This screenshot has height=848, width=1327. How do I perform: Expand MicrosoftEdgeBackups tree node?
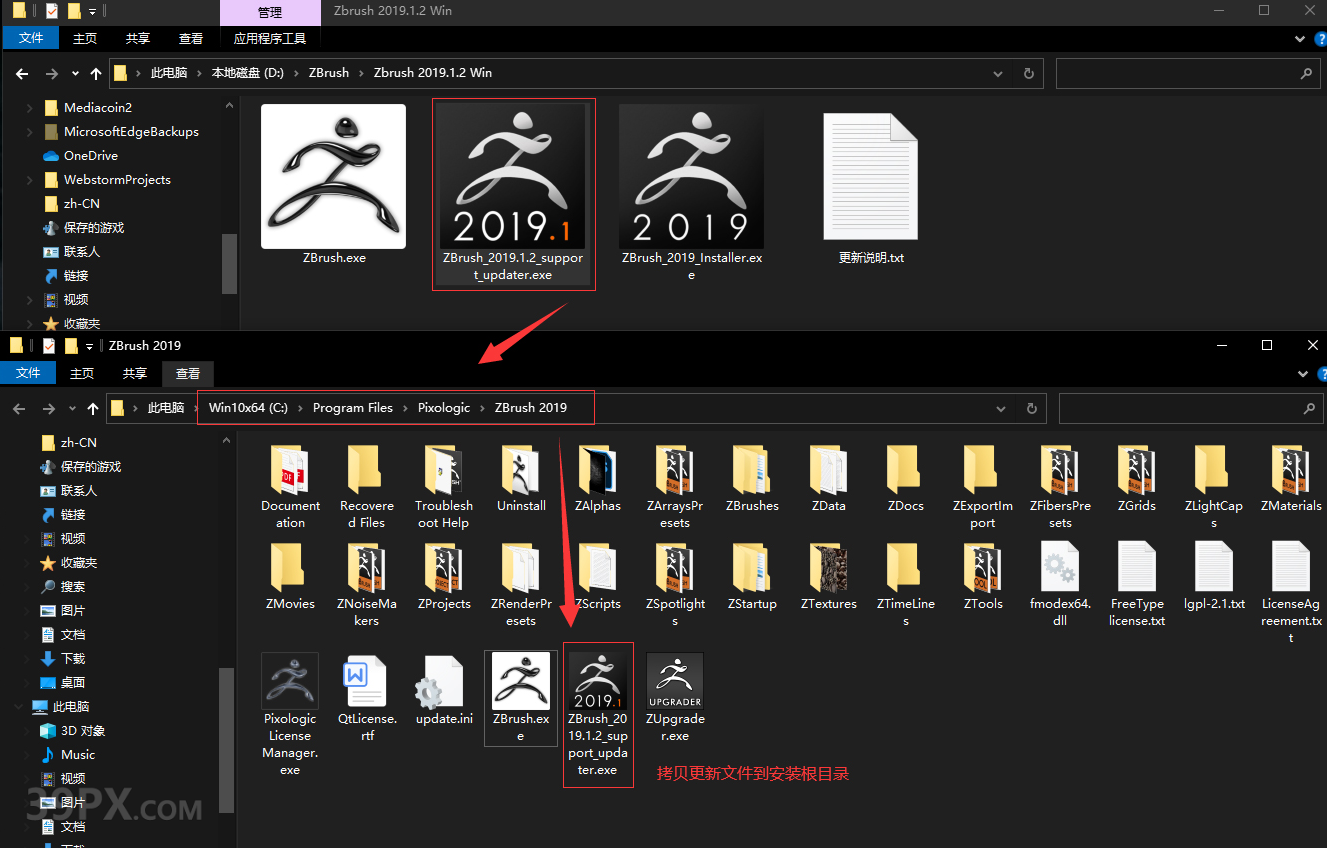[x=31, y=131]
